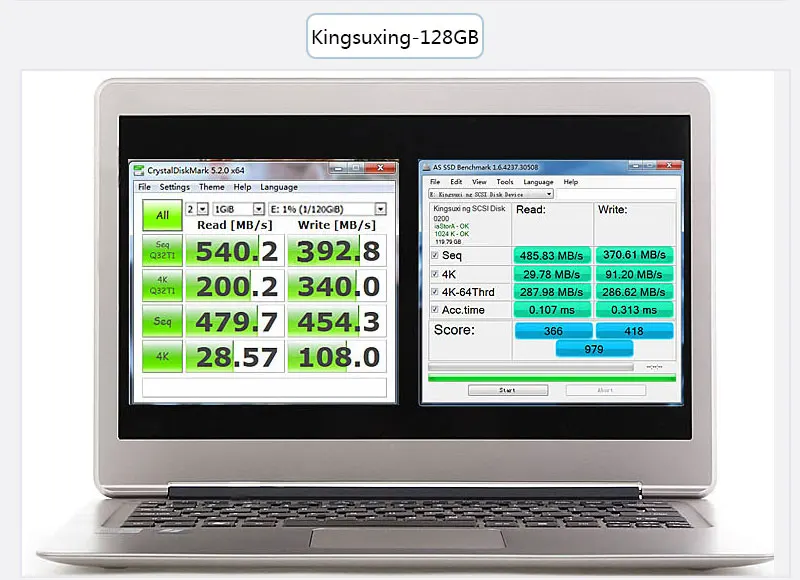This screenshot has height=580, width=800.
Task: Click the Start button in AS SSD Benchmark
Action: 508,390
